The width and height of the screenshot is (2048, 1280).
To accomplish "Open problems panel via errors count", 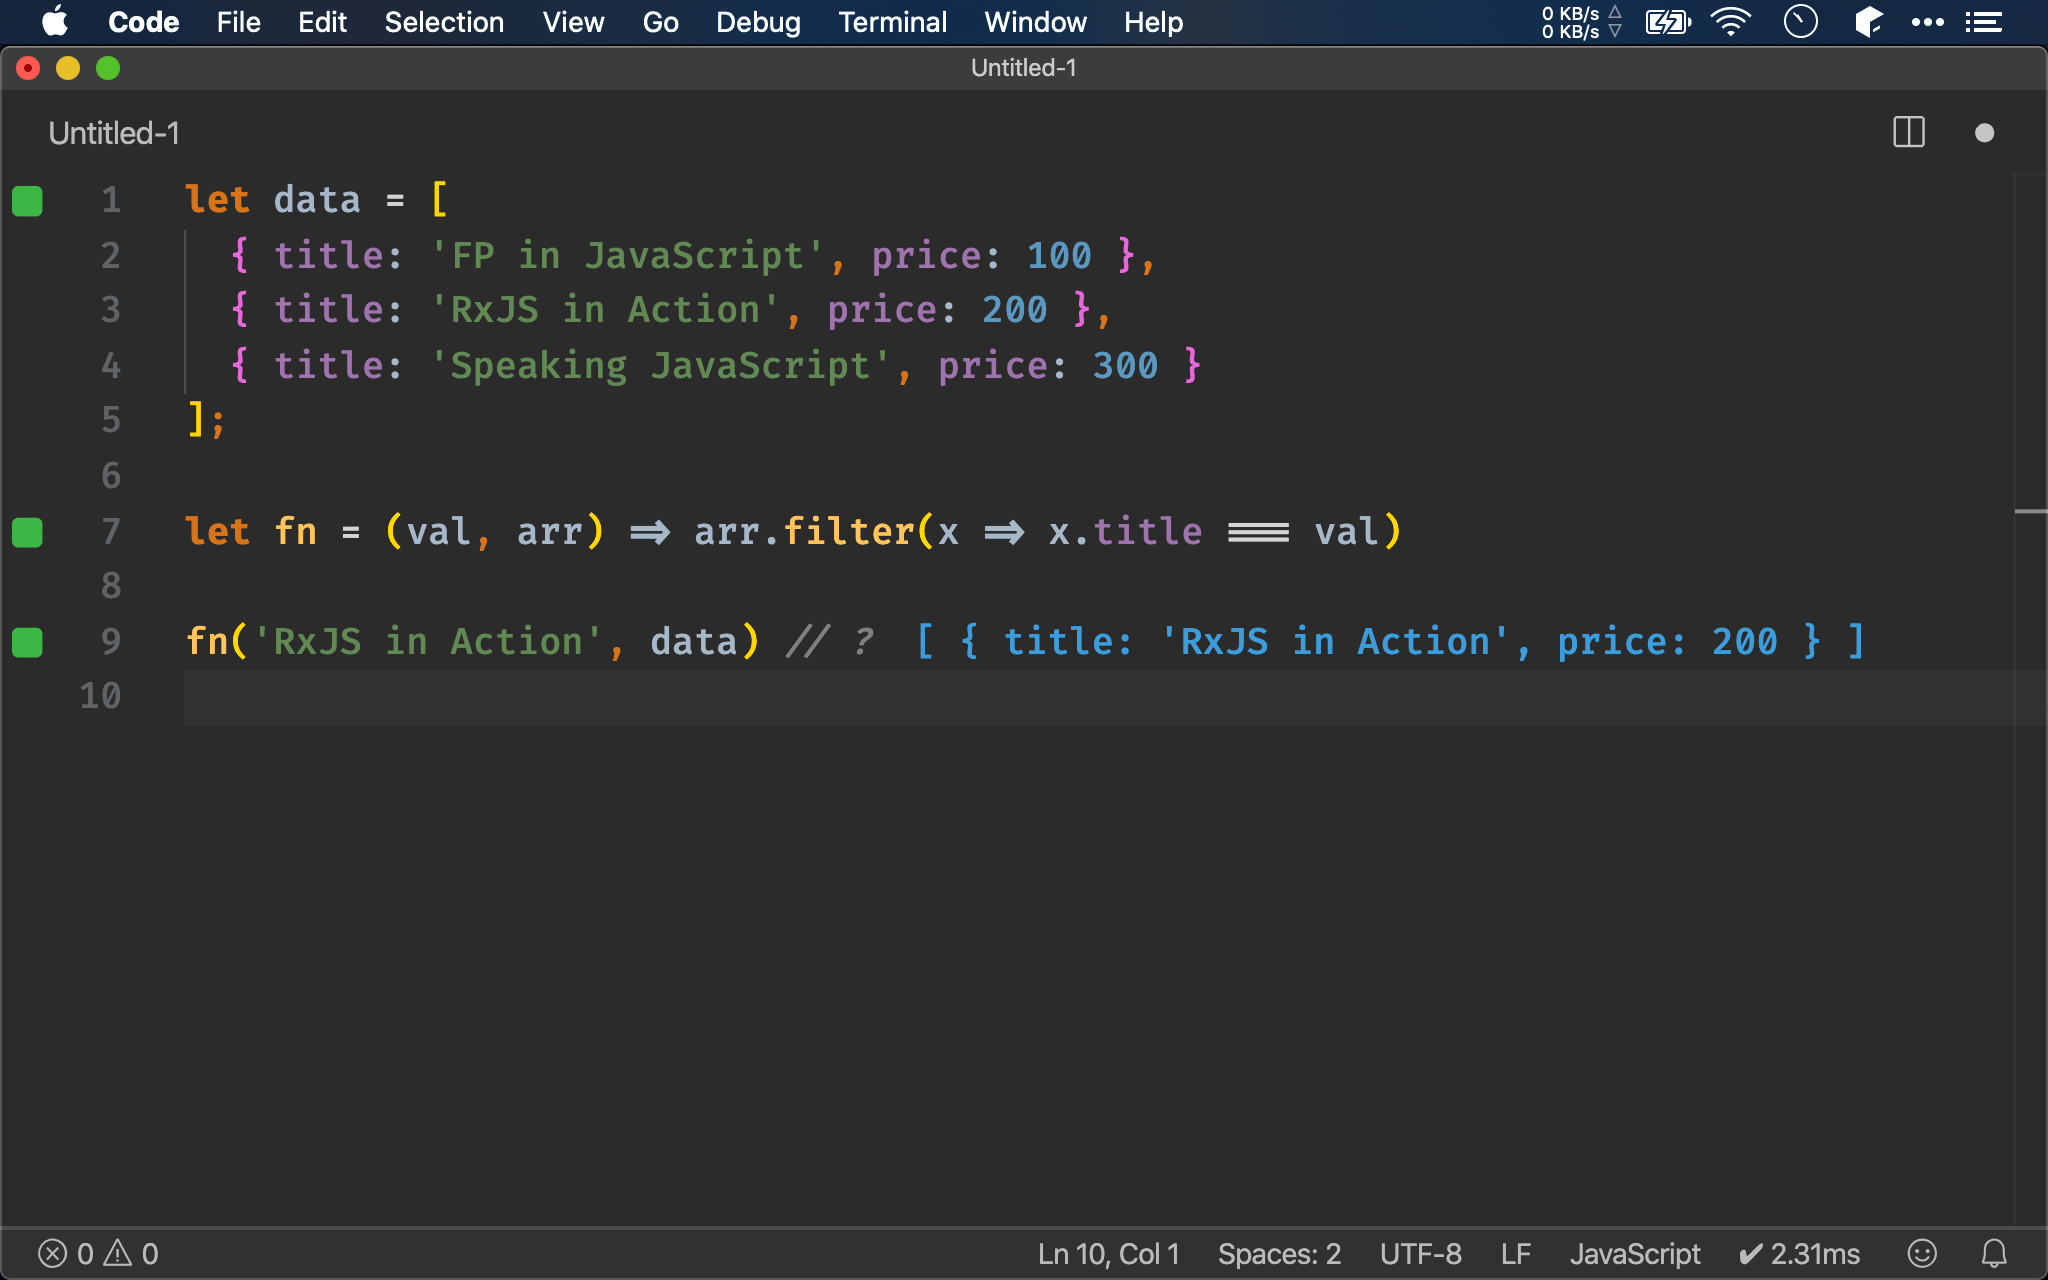I will pos(65,1254).
